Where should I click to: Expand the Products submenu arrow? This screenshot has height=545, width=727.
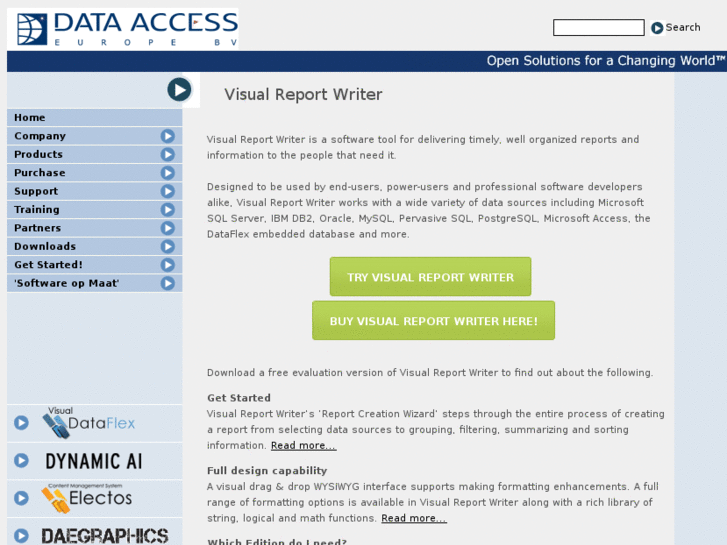[x=167, y=154]
